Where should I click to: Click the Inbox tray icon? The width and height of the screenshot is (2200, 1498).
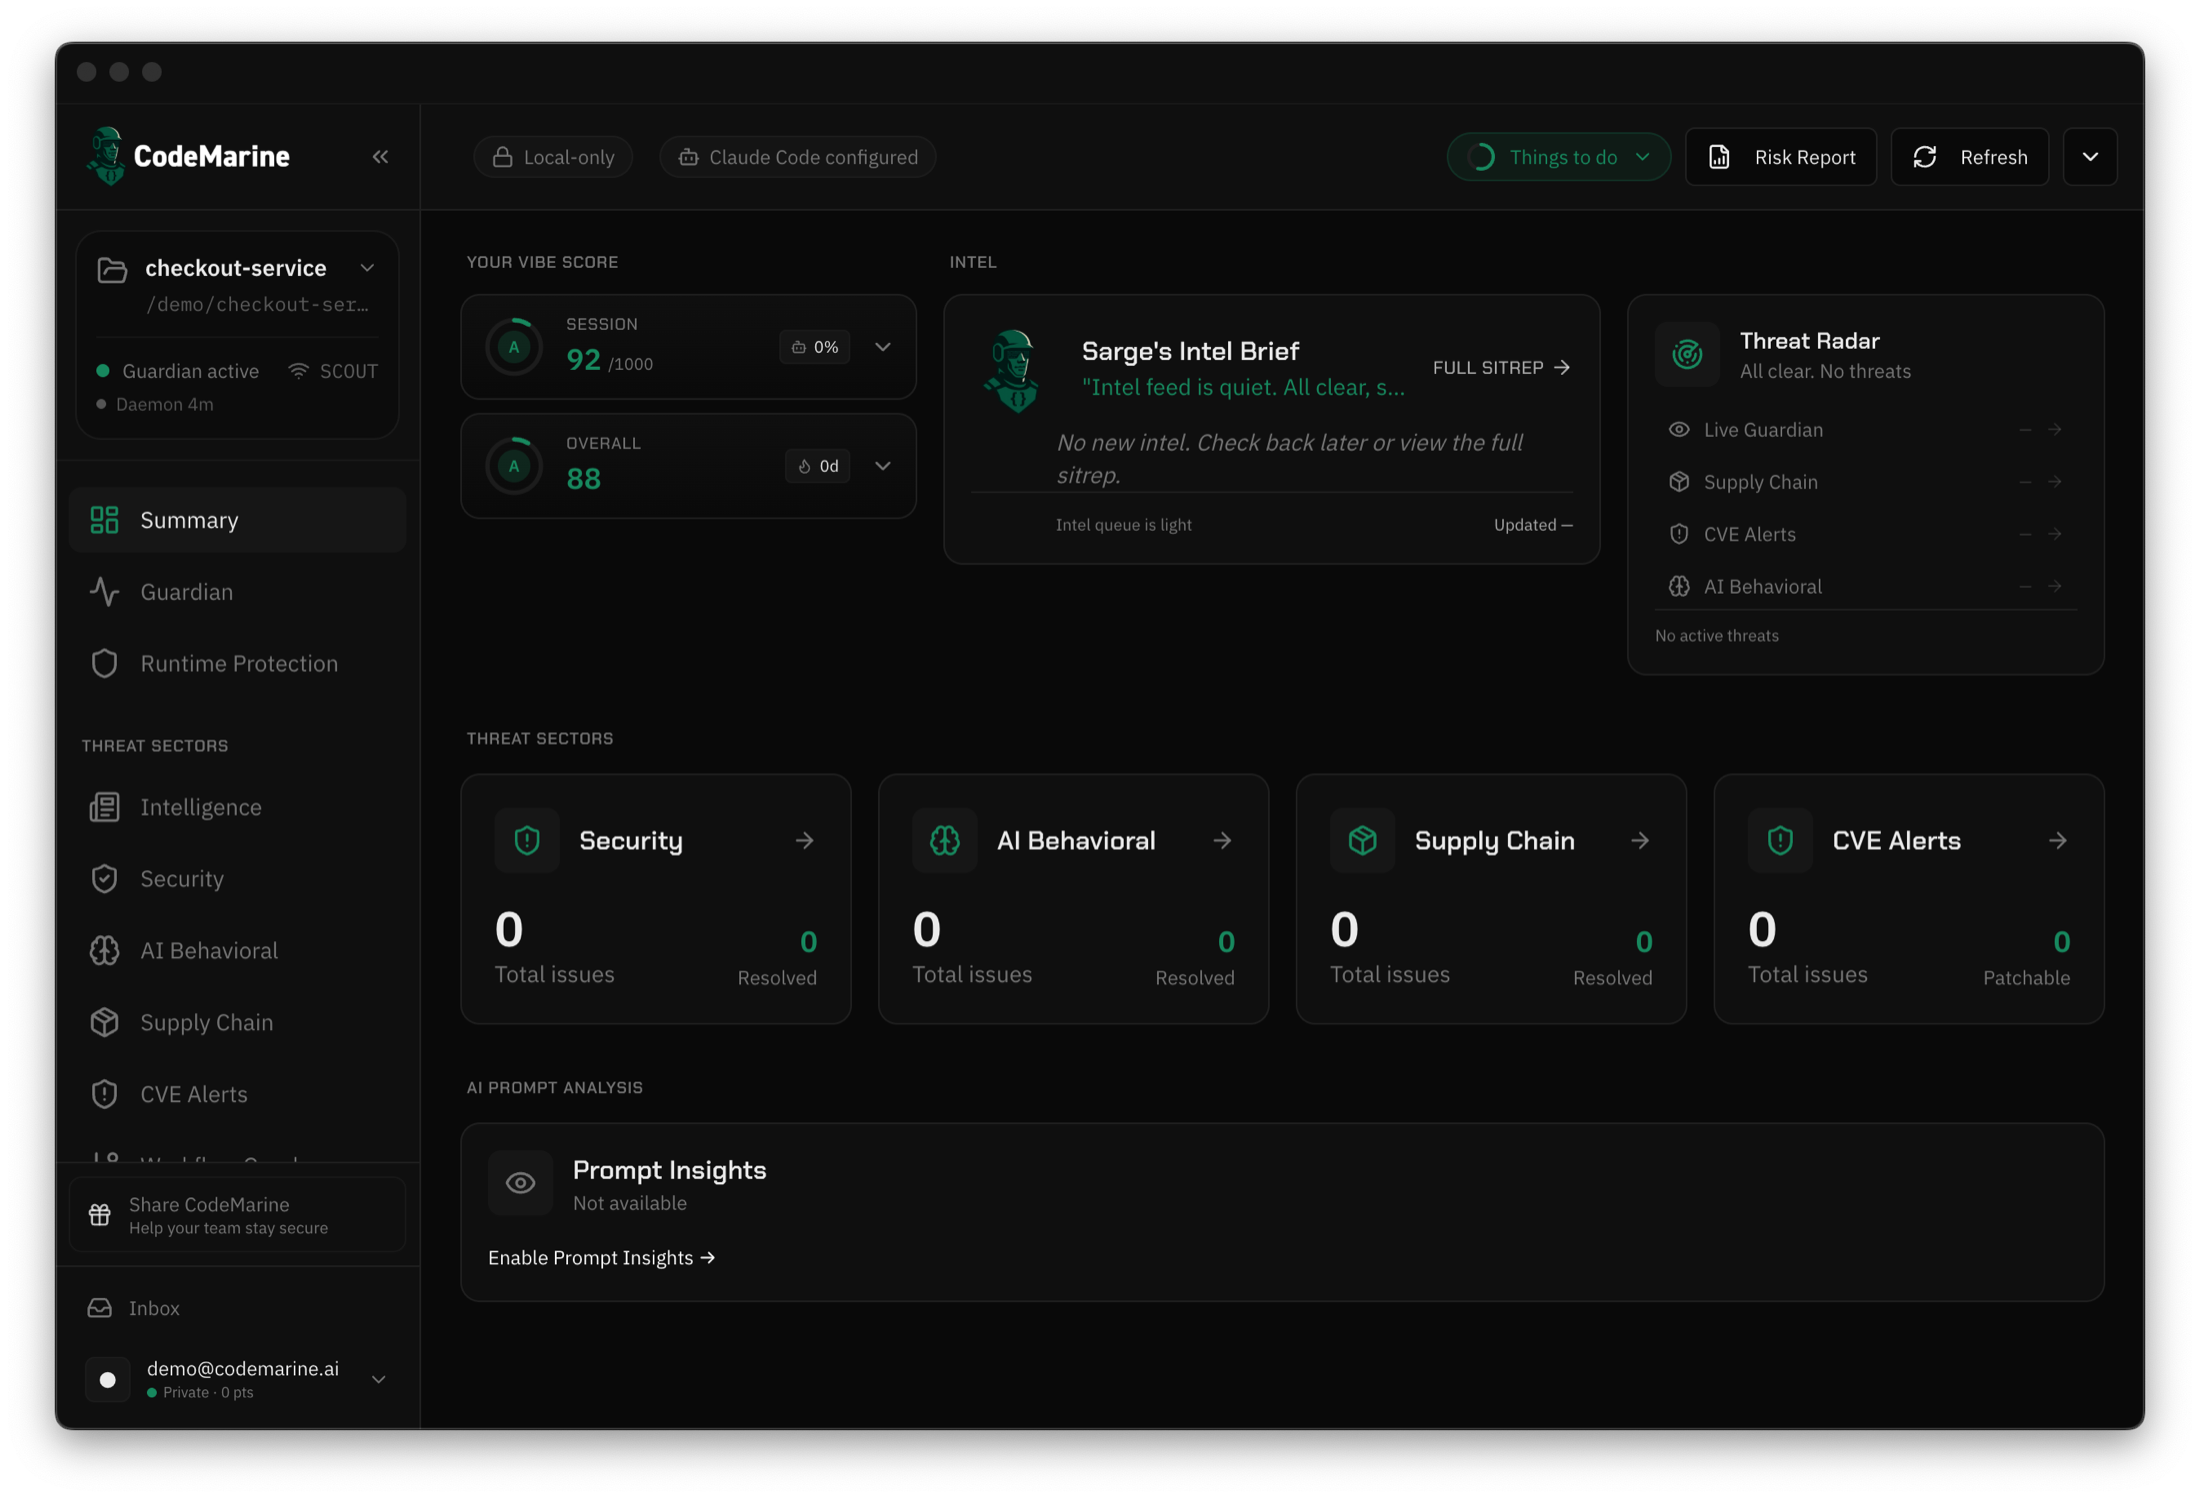(100, 1308)
